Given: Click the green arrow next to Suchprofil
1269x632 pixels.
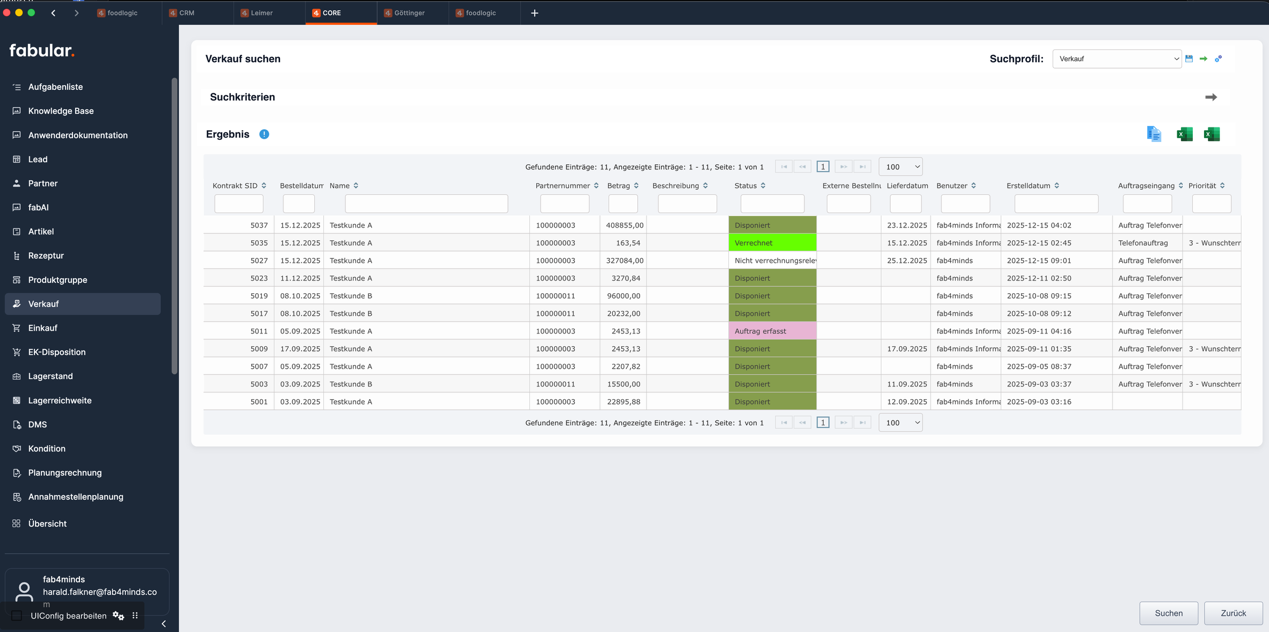Looking at the screenshot, I should tap(1203, 59).
